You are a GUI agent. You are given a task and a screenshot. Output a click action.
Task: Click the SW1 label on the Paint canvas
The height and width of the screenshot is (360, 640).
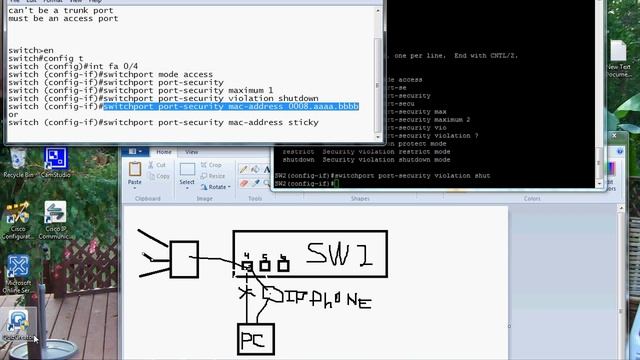[x=339, y=254]
